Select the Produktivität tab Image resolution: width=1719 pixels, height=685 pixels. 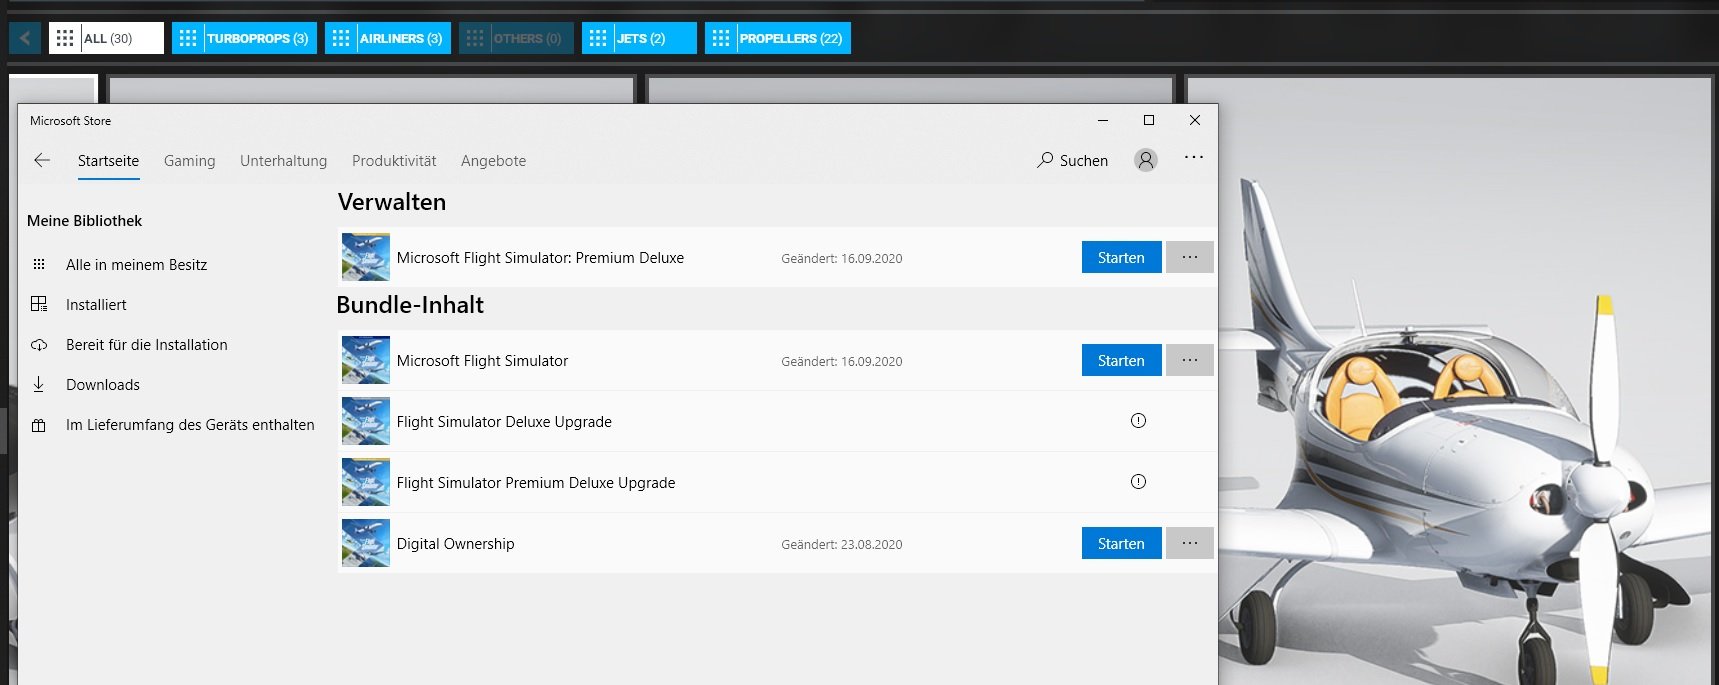394,161
